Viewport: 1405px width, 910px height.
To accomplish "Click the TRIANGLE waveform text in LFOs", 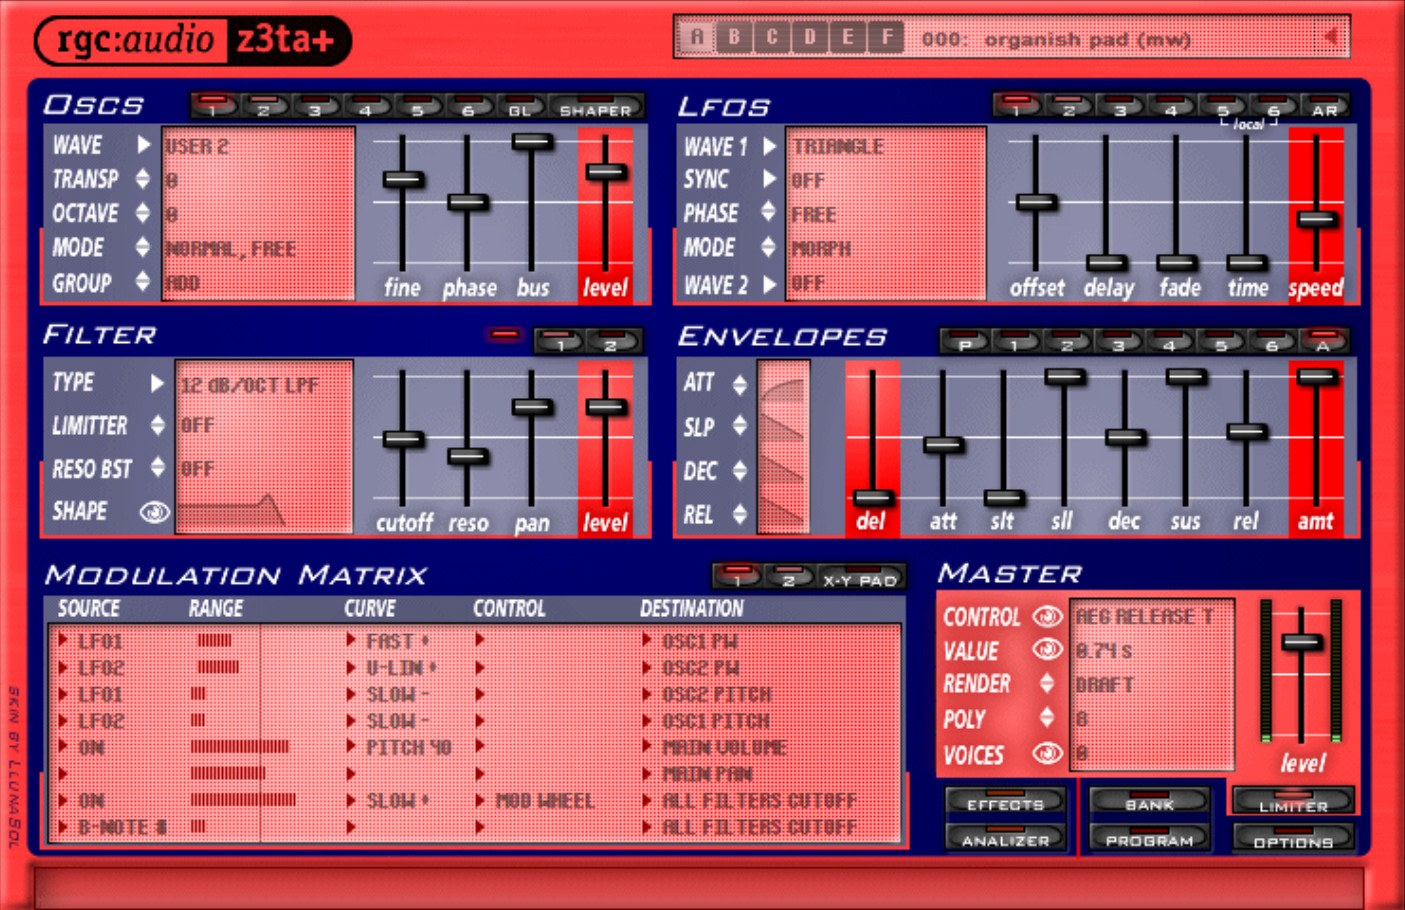I will click(838, 146).
